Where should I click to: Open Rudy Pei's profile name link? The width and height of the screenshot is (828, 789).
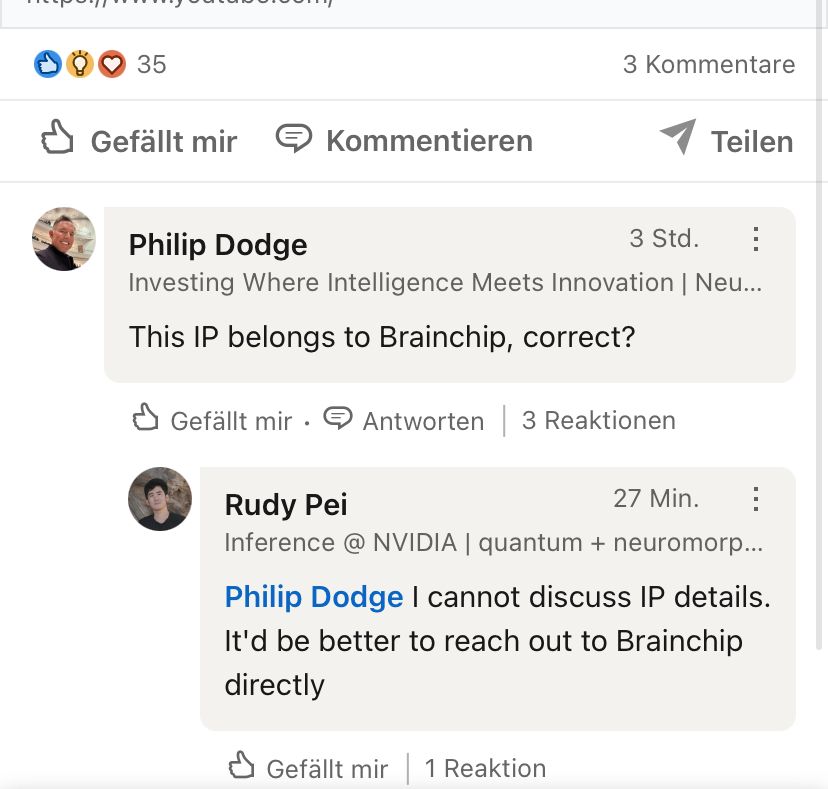(x=286, y=504)
